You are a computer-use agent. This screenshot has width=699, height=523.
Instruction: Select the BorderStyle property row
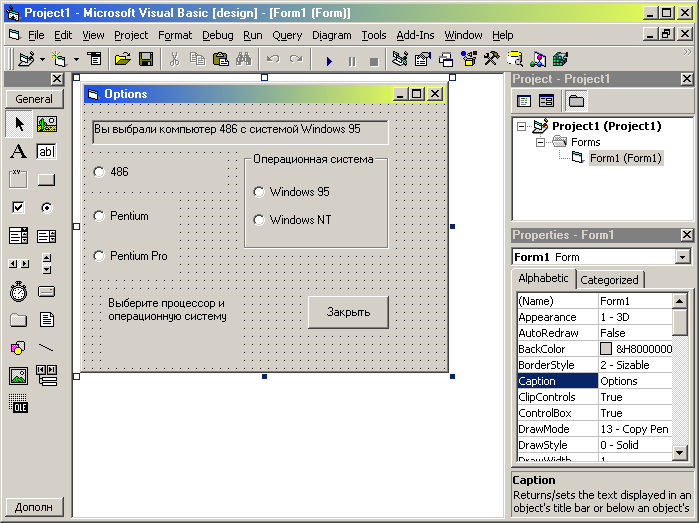click(x=595, y=365)
